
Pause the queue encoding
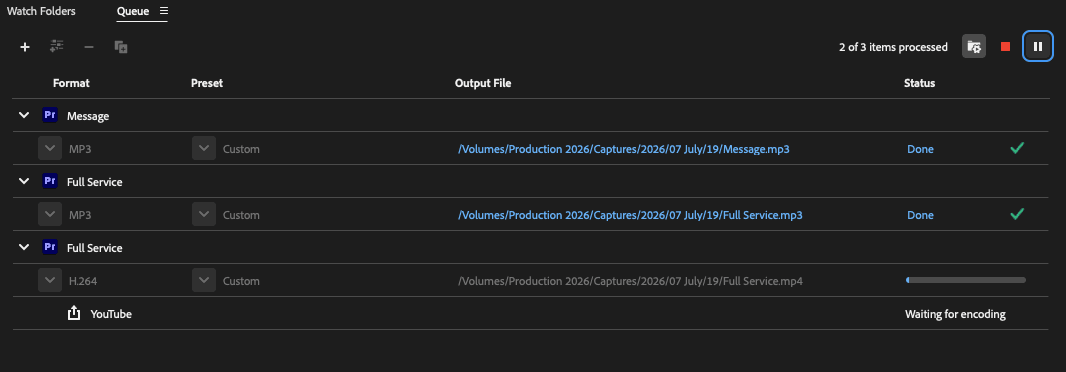pyautogui.click(x=1037, y=46)
